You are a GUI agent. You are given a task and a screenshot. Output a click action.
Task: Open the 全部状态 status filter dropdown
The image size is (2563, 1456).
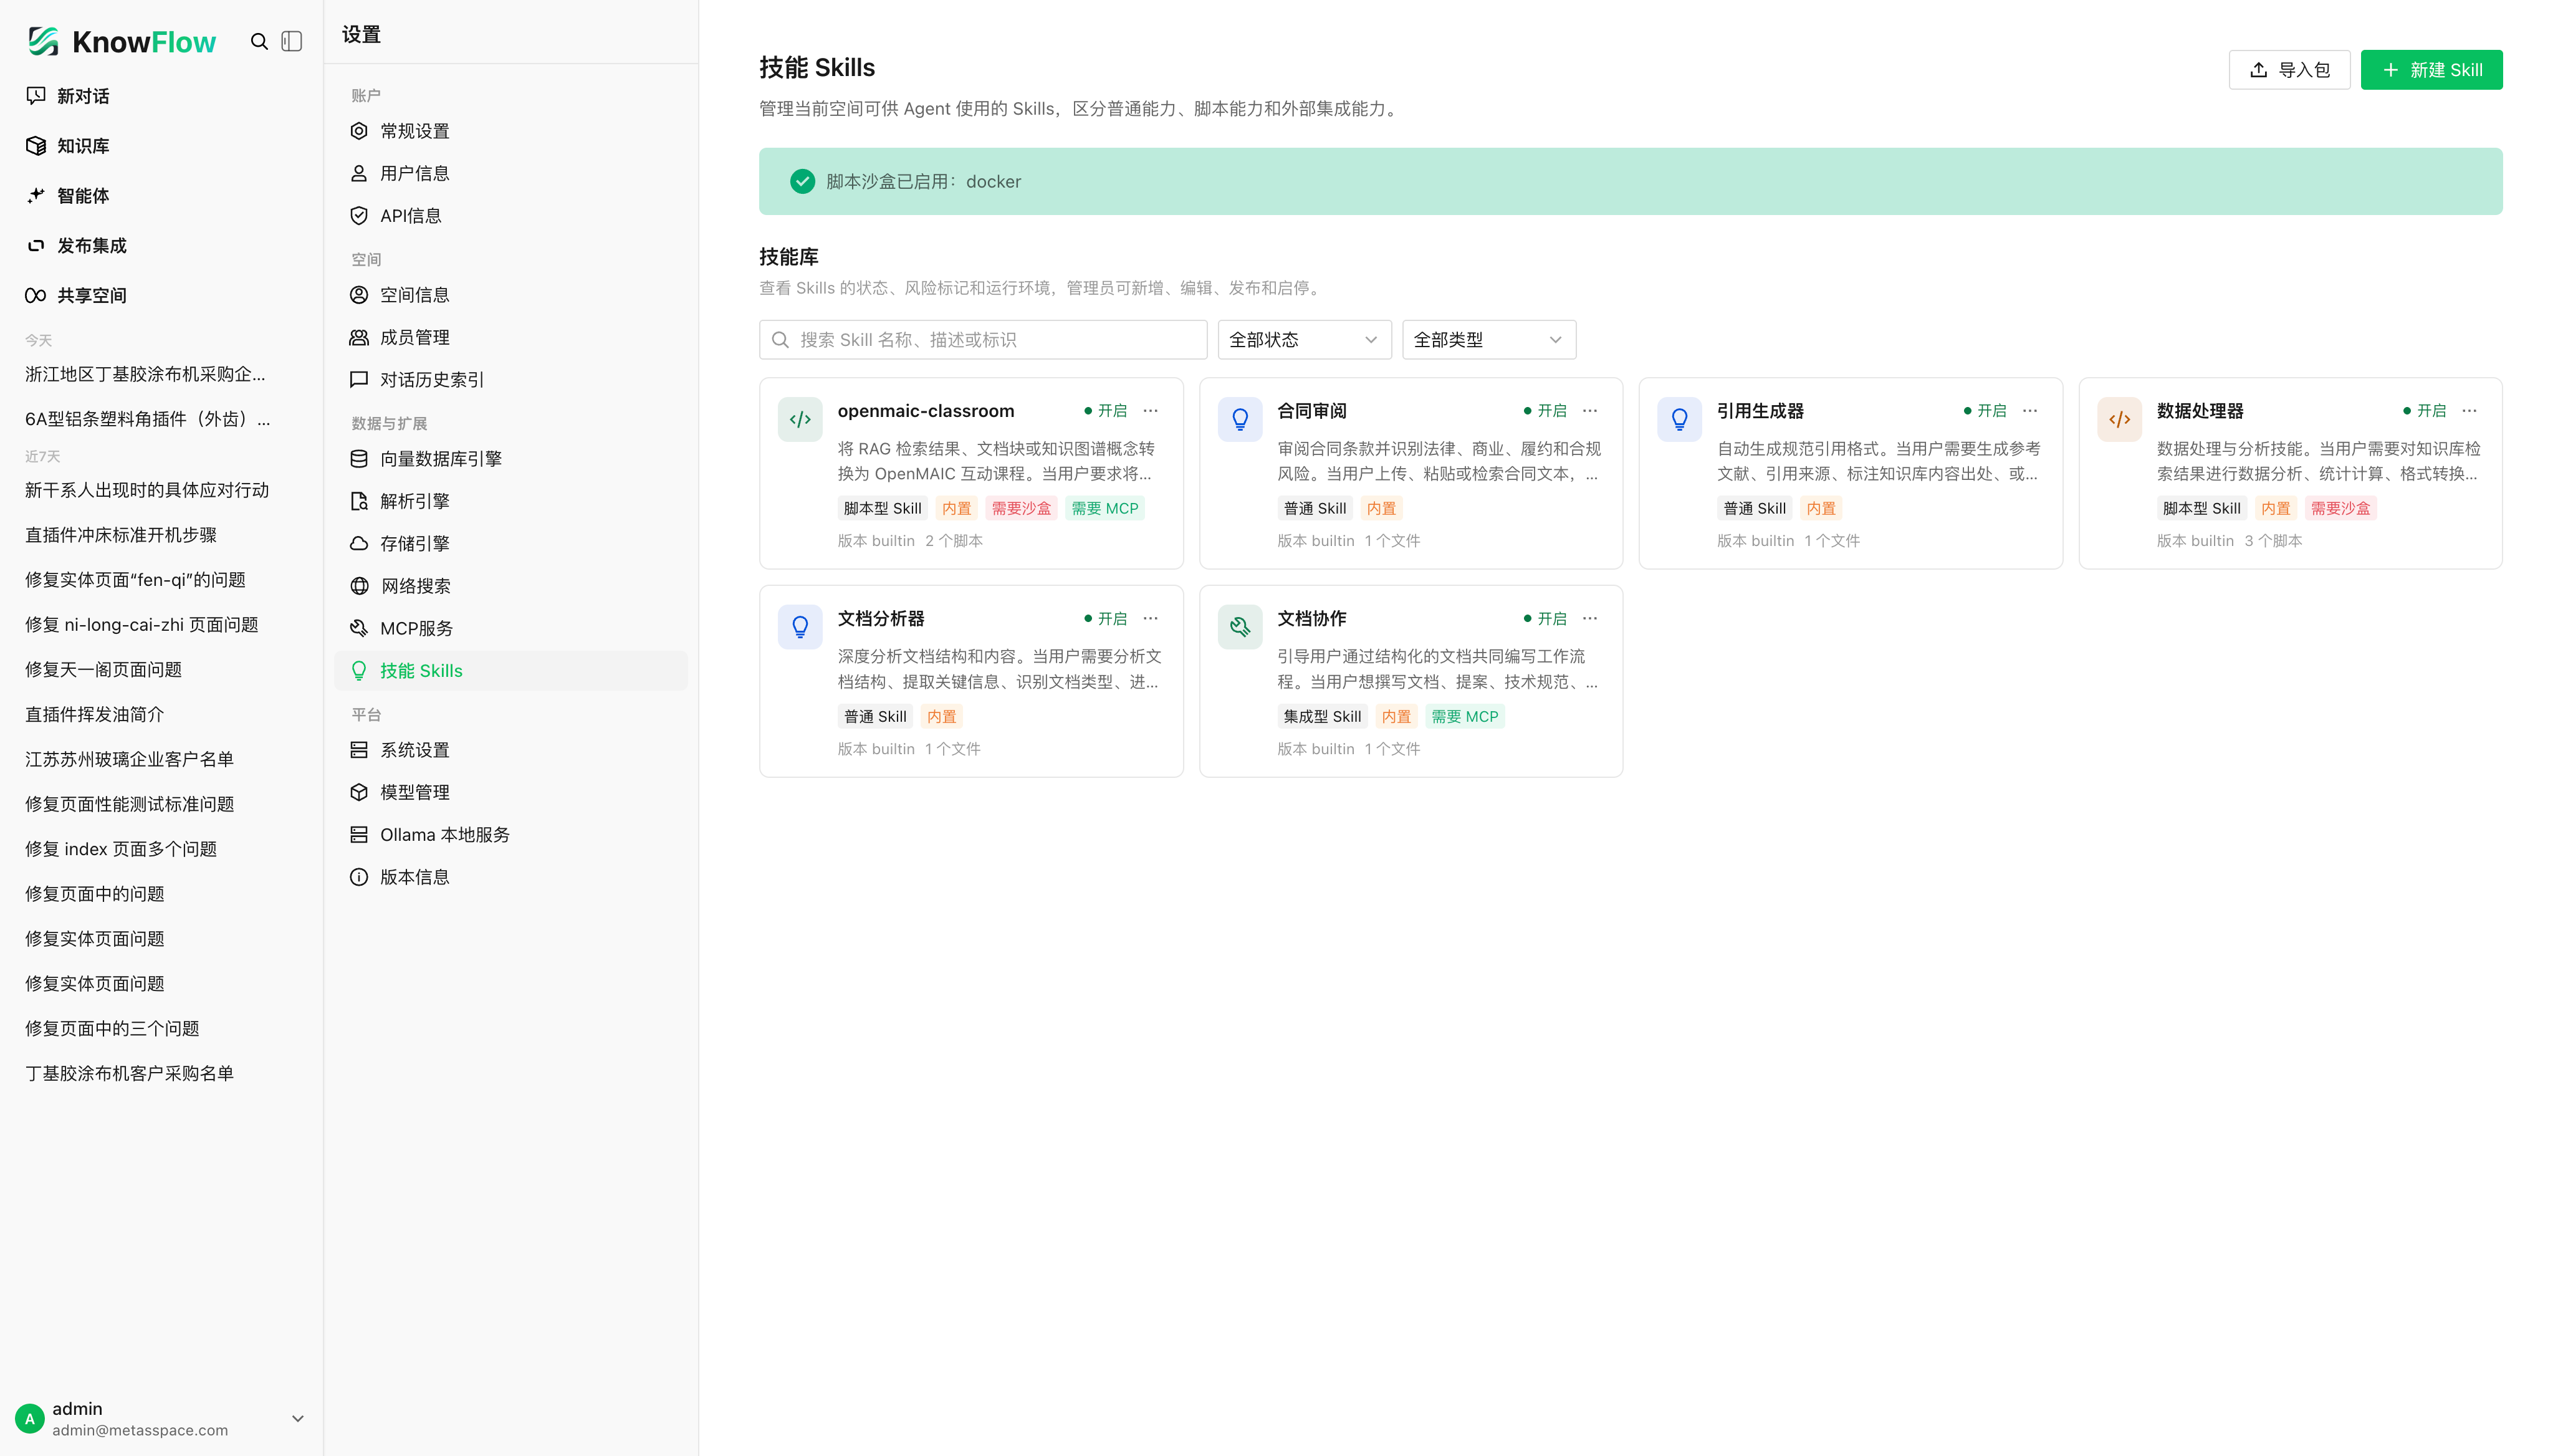(1304, 340)
